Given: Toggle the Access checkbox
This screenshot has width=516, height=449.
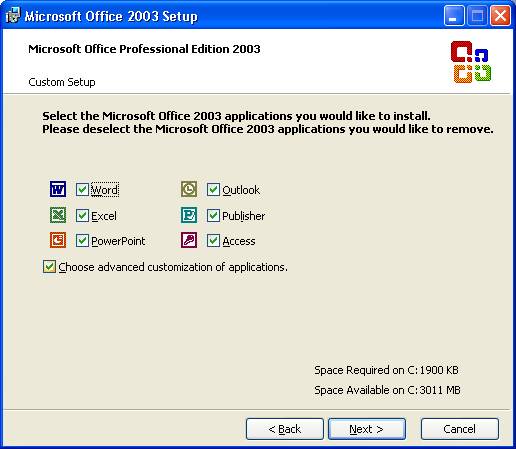Looking at the screenshot, I should click(213, 240).
